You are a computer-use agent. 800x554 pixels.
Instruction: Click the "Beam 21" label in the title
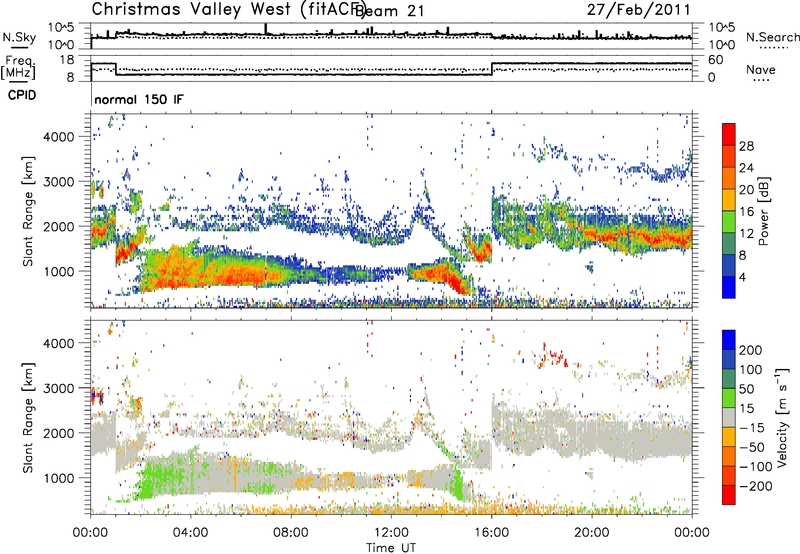(391, 11)
